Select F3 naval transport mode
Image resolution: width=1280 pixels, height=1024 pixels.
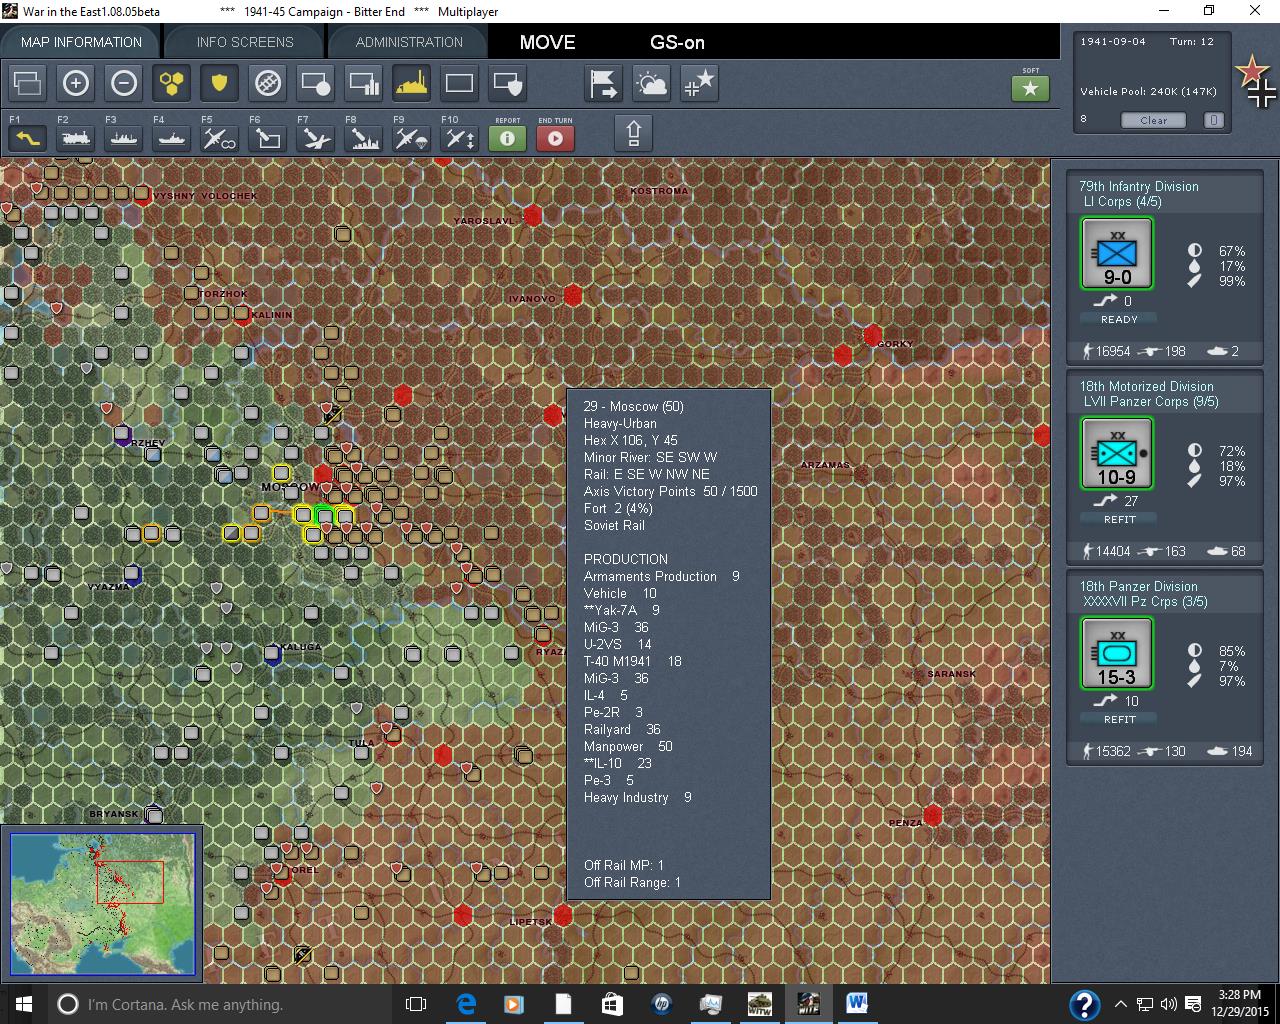point(124,138)
